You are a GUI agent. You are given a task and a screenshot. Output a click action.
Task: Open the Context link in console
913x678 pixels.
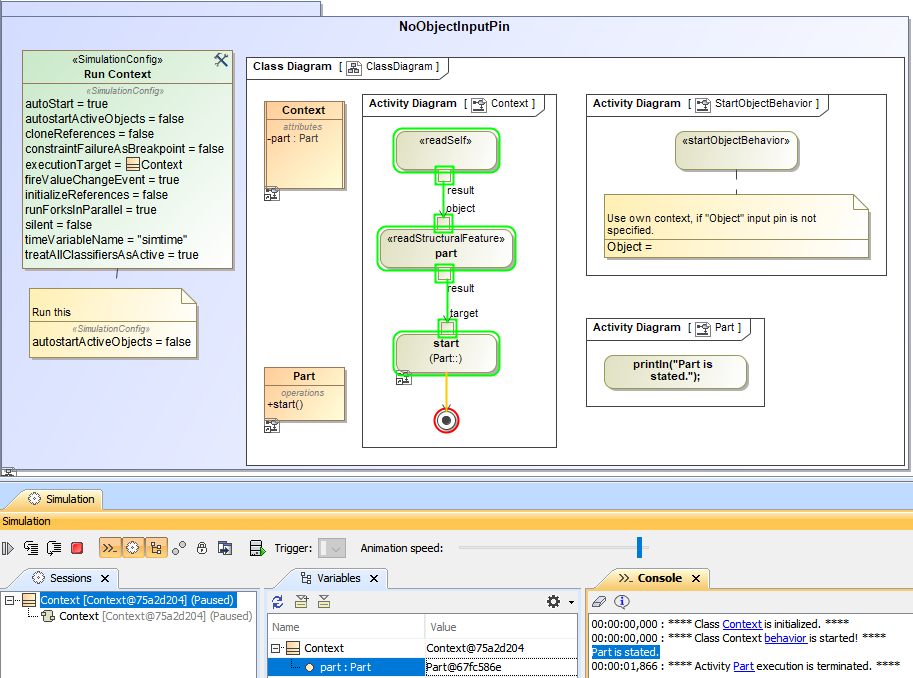click(x=742, y=624)
